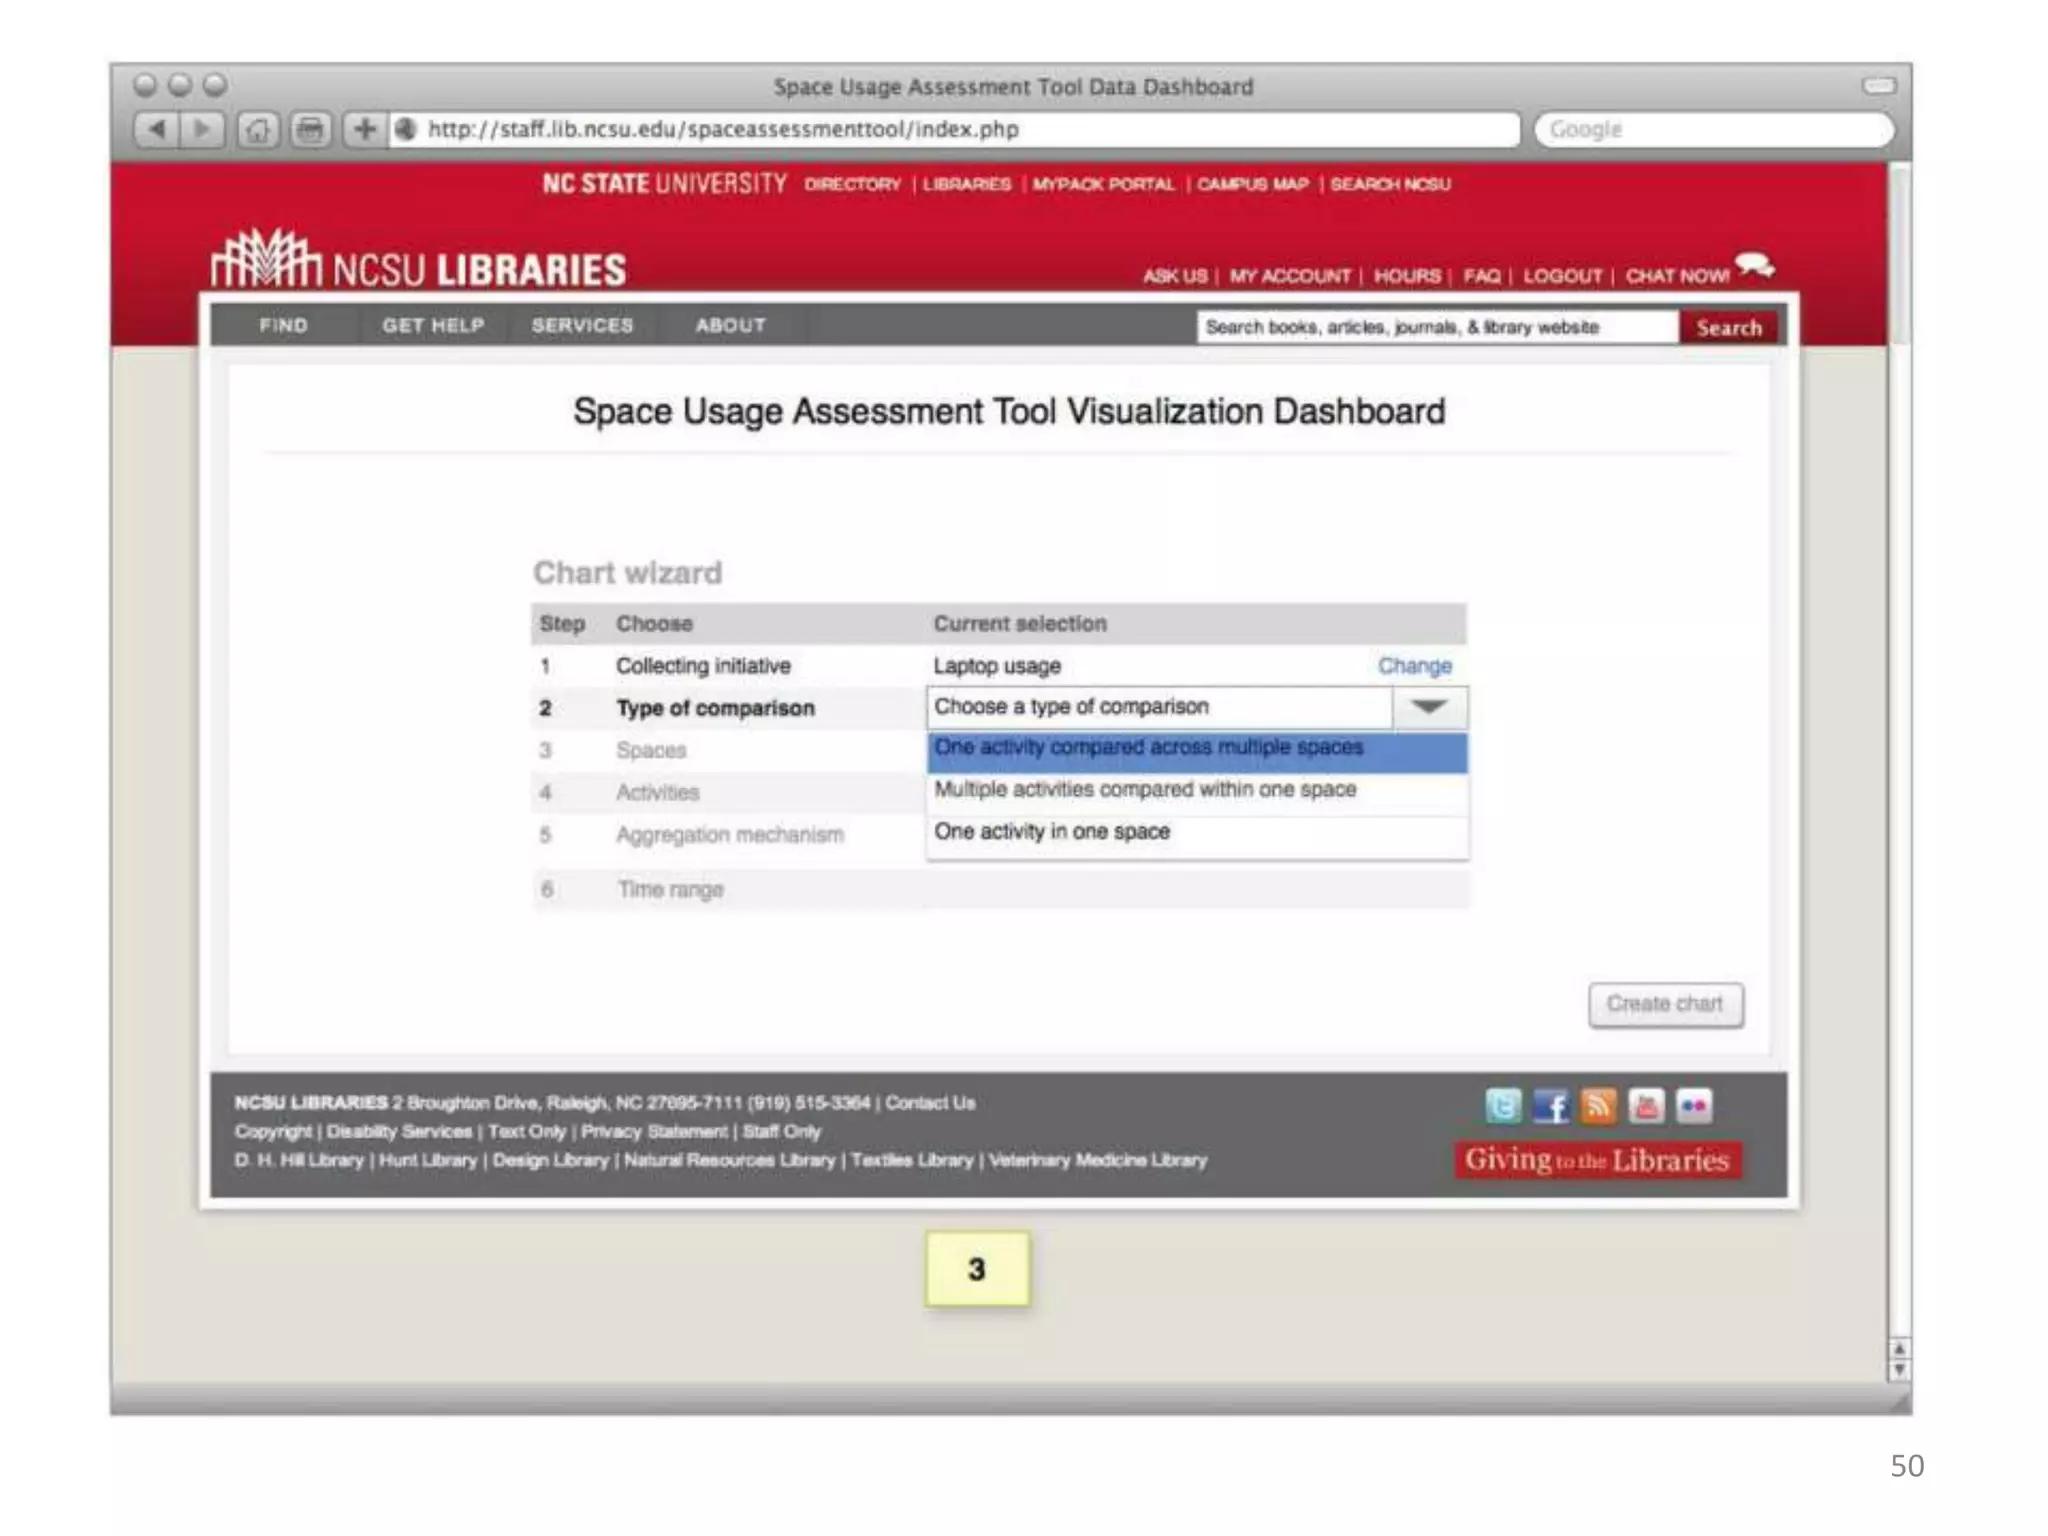Click the add bookmark plus button
Viewport: 2048px width, 1536px height.
365,129
